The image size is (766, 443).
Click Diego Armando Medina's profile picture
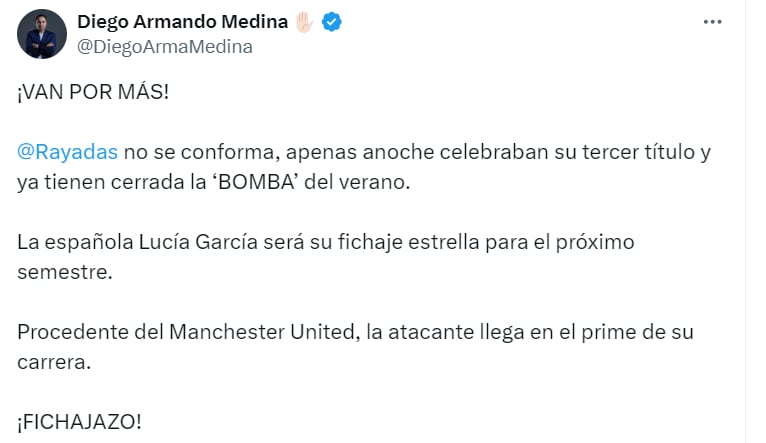click(41, 34)
